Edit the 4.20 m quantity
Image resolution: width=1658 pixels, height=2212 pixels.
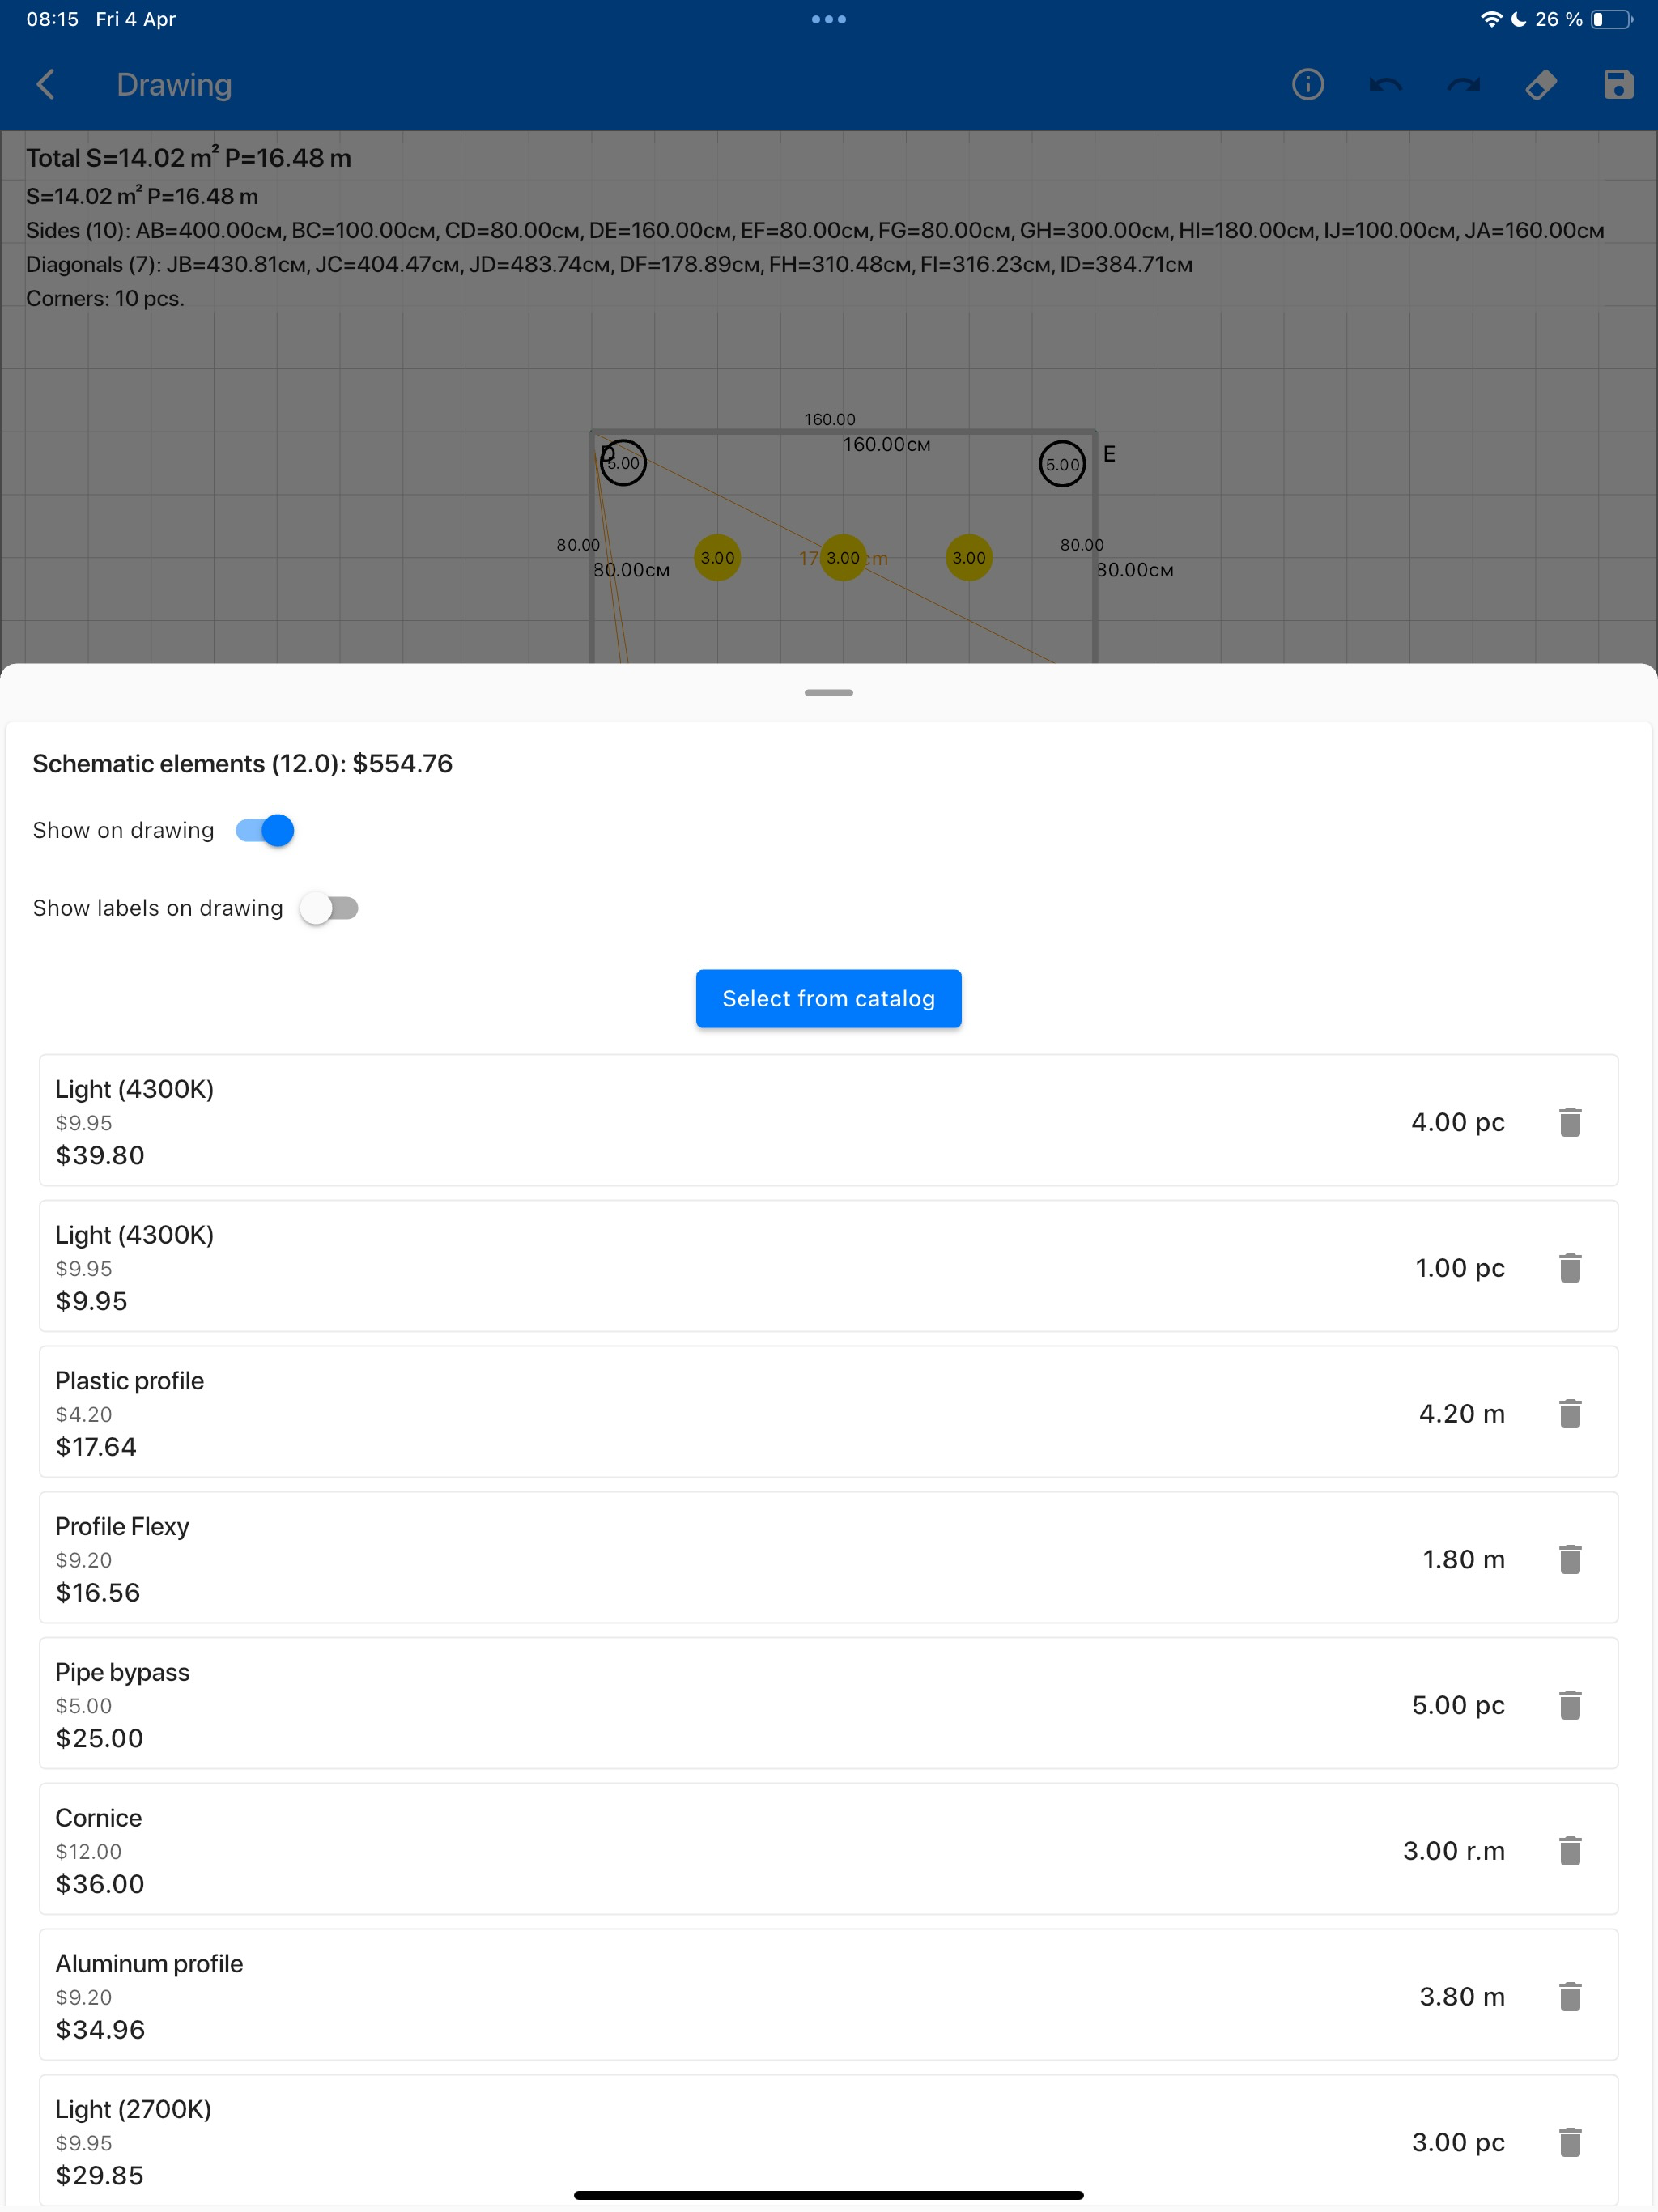1462,1414
